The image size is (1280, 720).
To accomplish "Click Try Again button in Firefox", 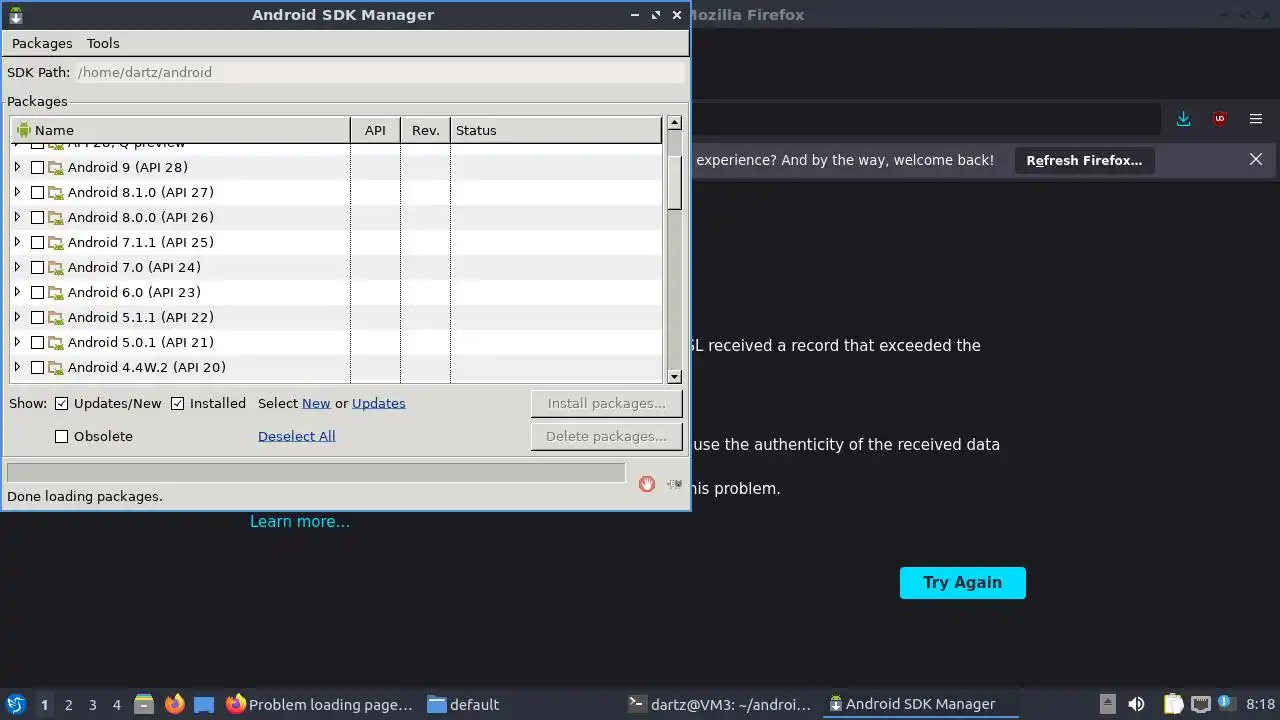I will click(x=962, y=582).
